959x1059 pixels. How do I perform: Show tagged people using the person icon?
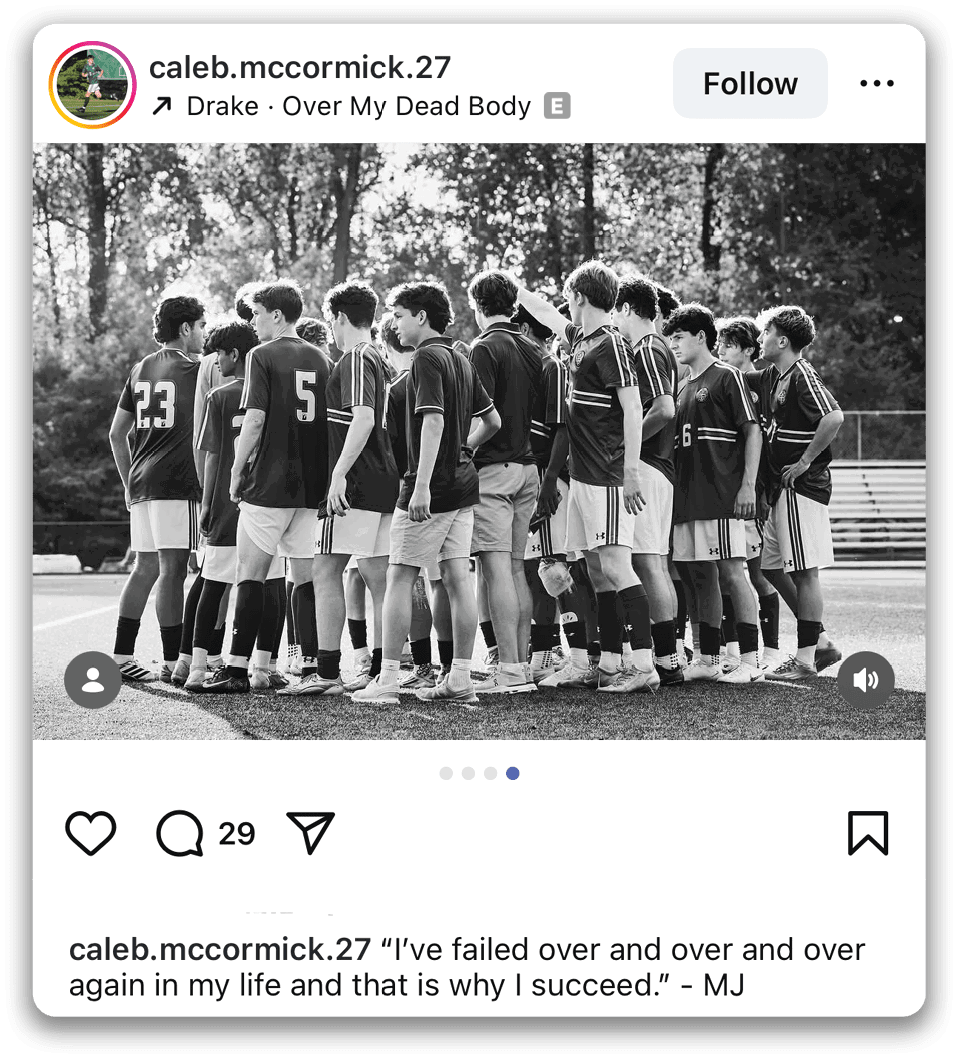pyautogui.click(x=93, y=680)
